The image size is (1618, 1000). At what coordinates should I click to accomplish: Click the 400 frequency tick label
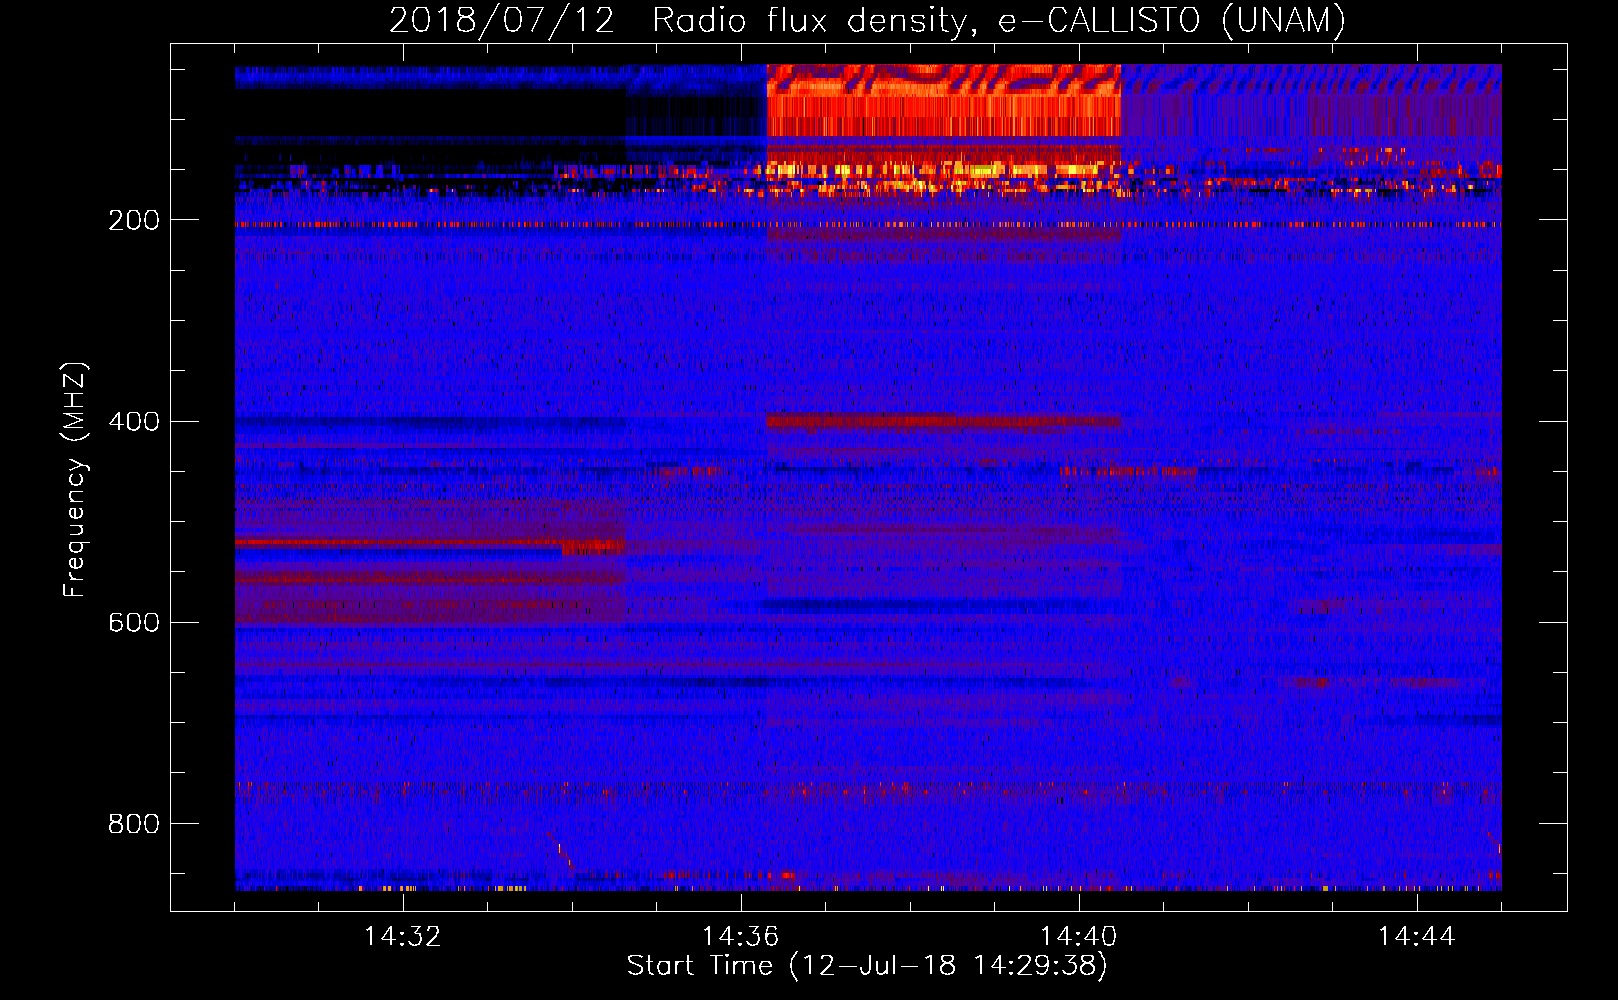click(x=133, y=421)
